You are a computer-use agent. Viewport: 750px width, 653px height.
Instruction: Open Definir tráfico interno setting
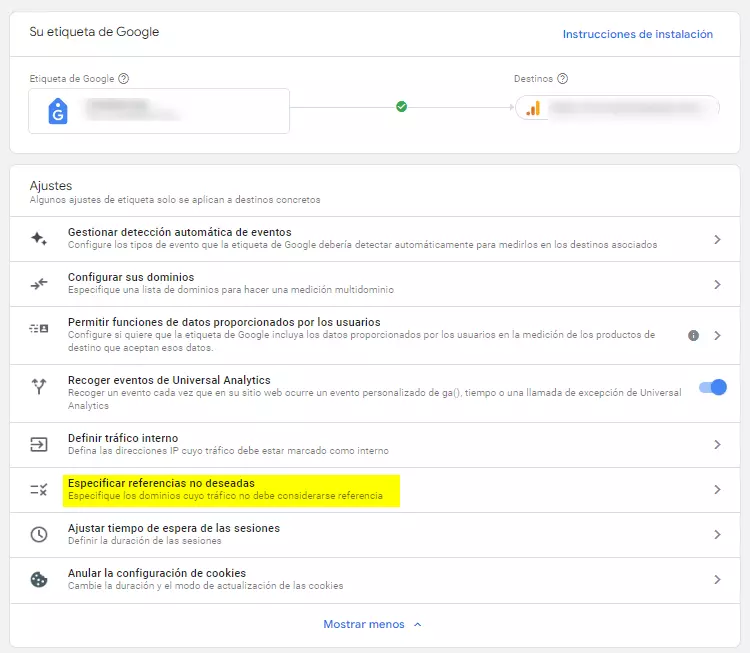[x=375, y=445]
